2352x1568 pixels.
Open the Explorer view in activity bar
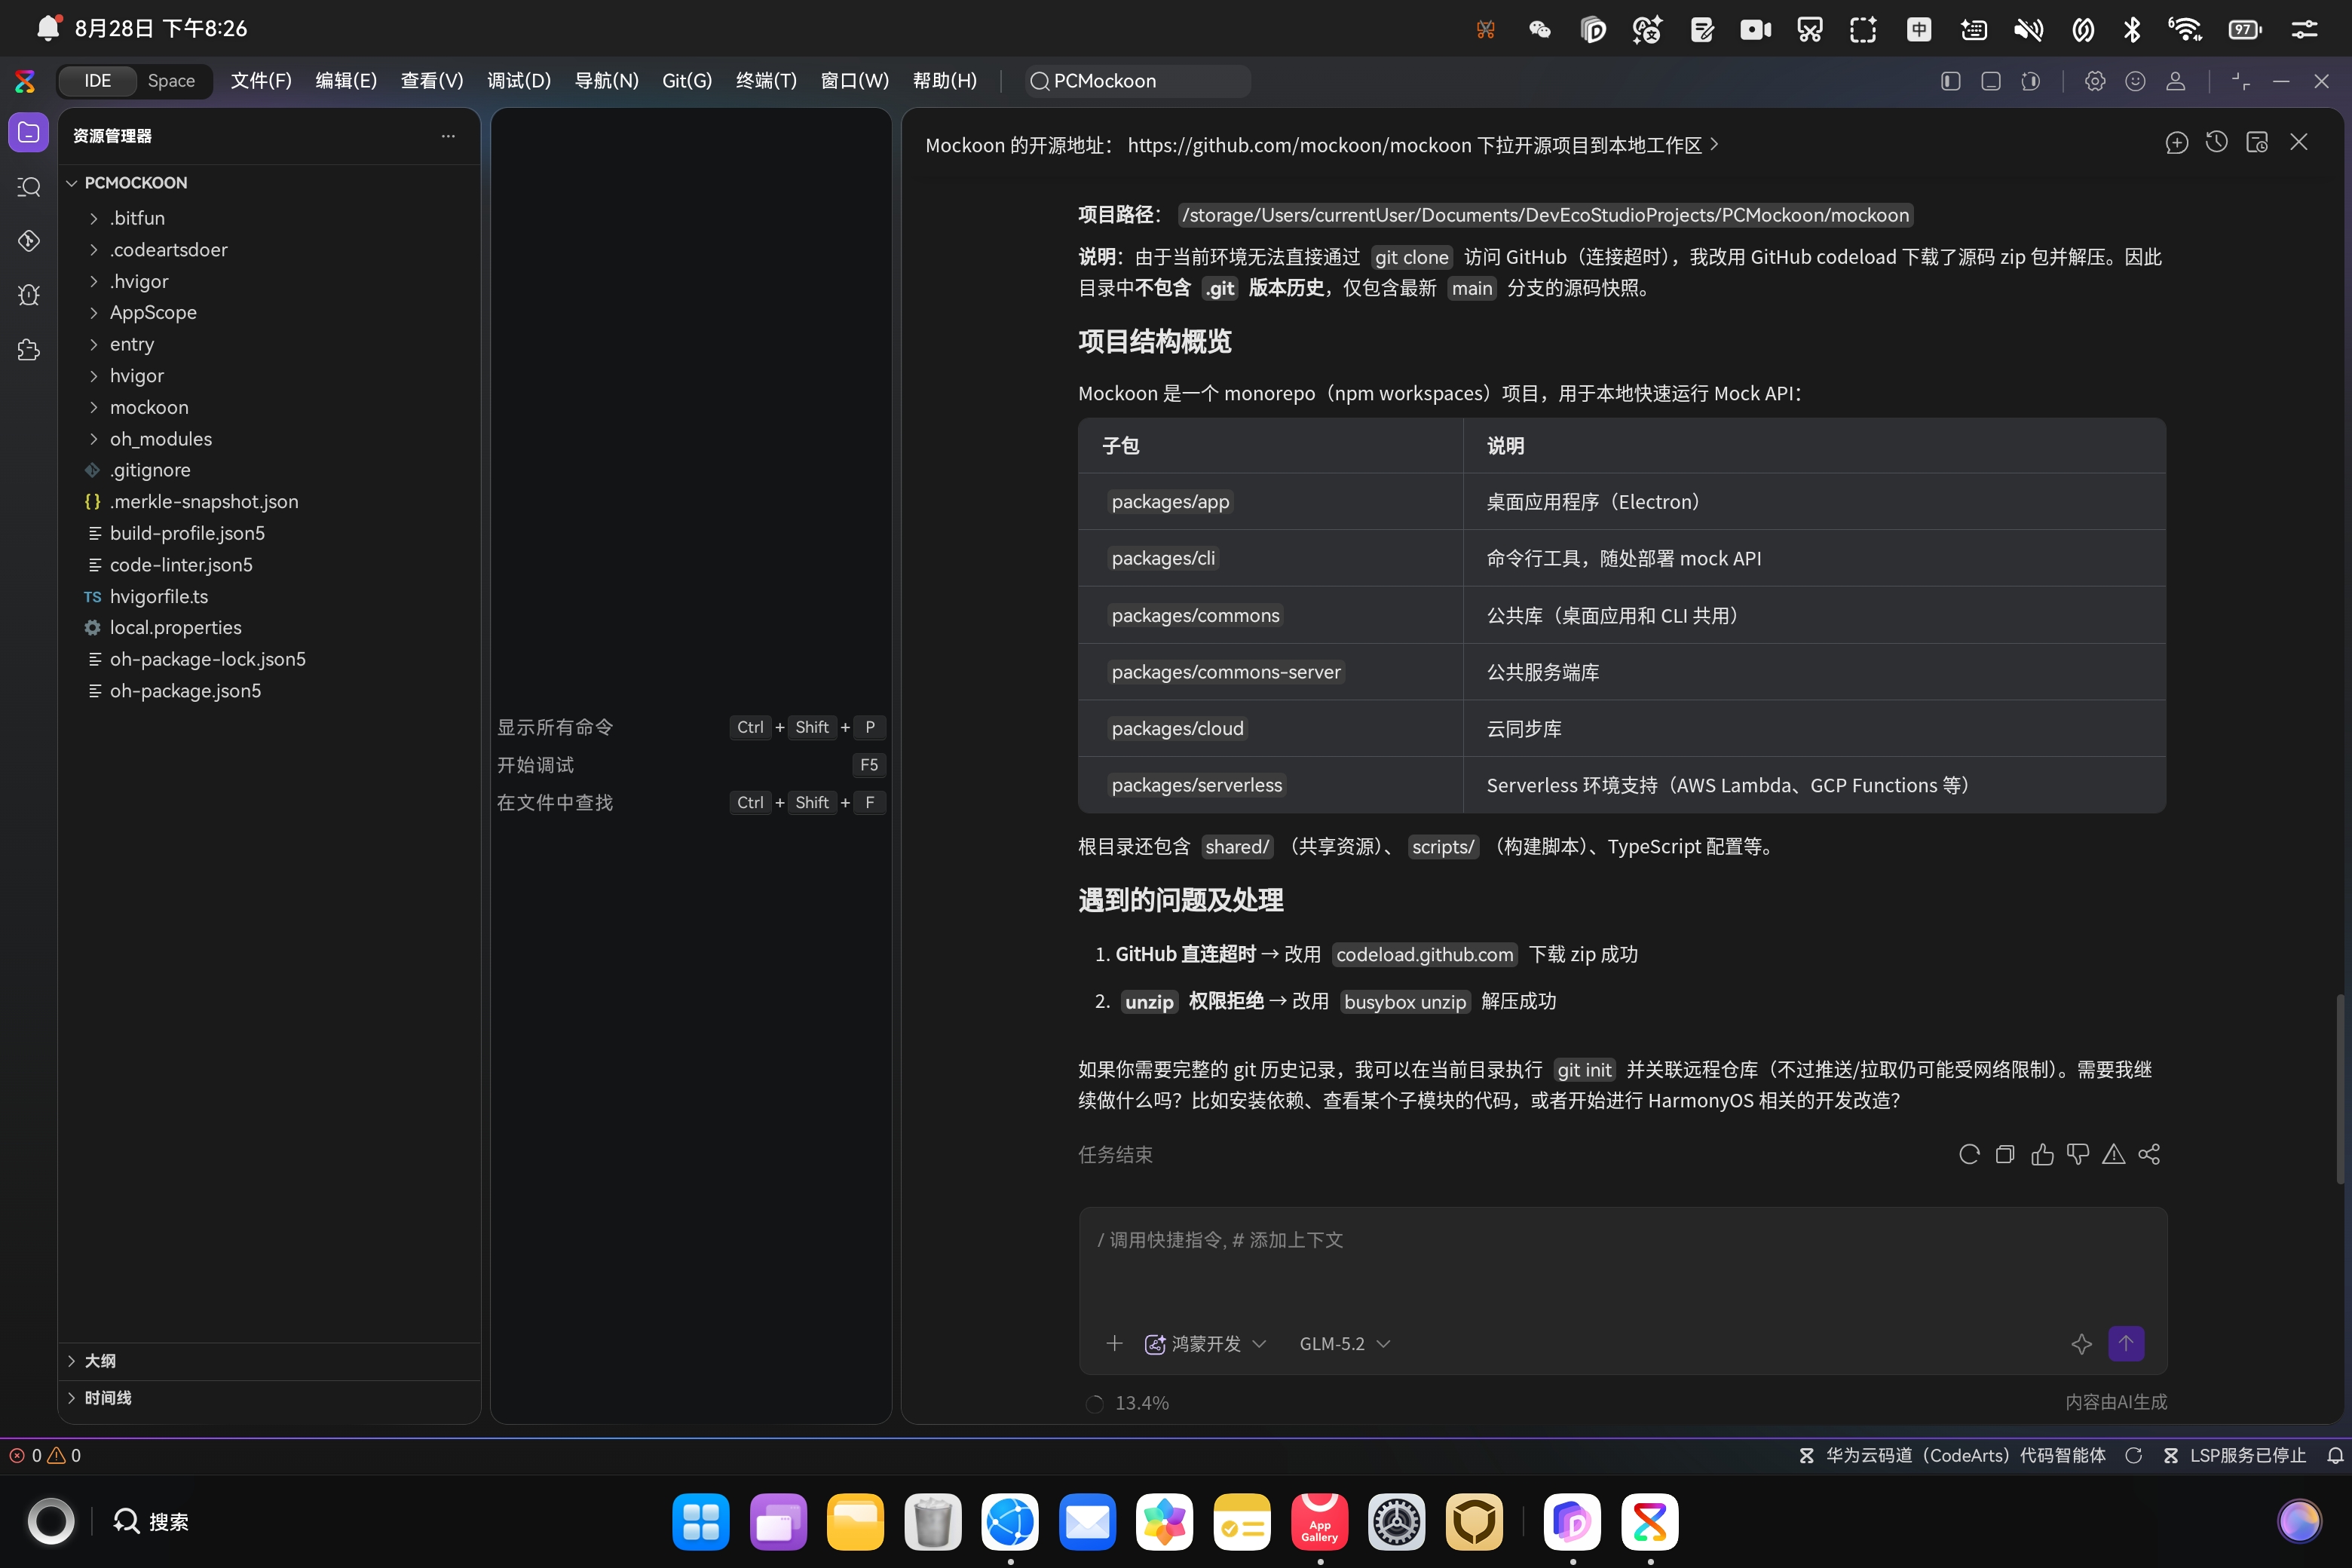(29, 132)
